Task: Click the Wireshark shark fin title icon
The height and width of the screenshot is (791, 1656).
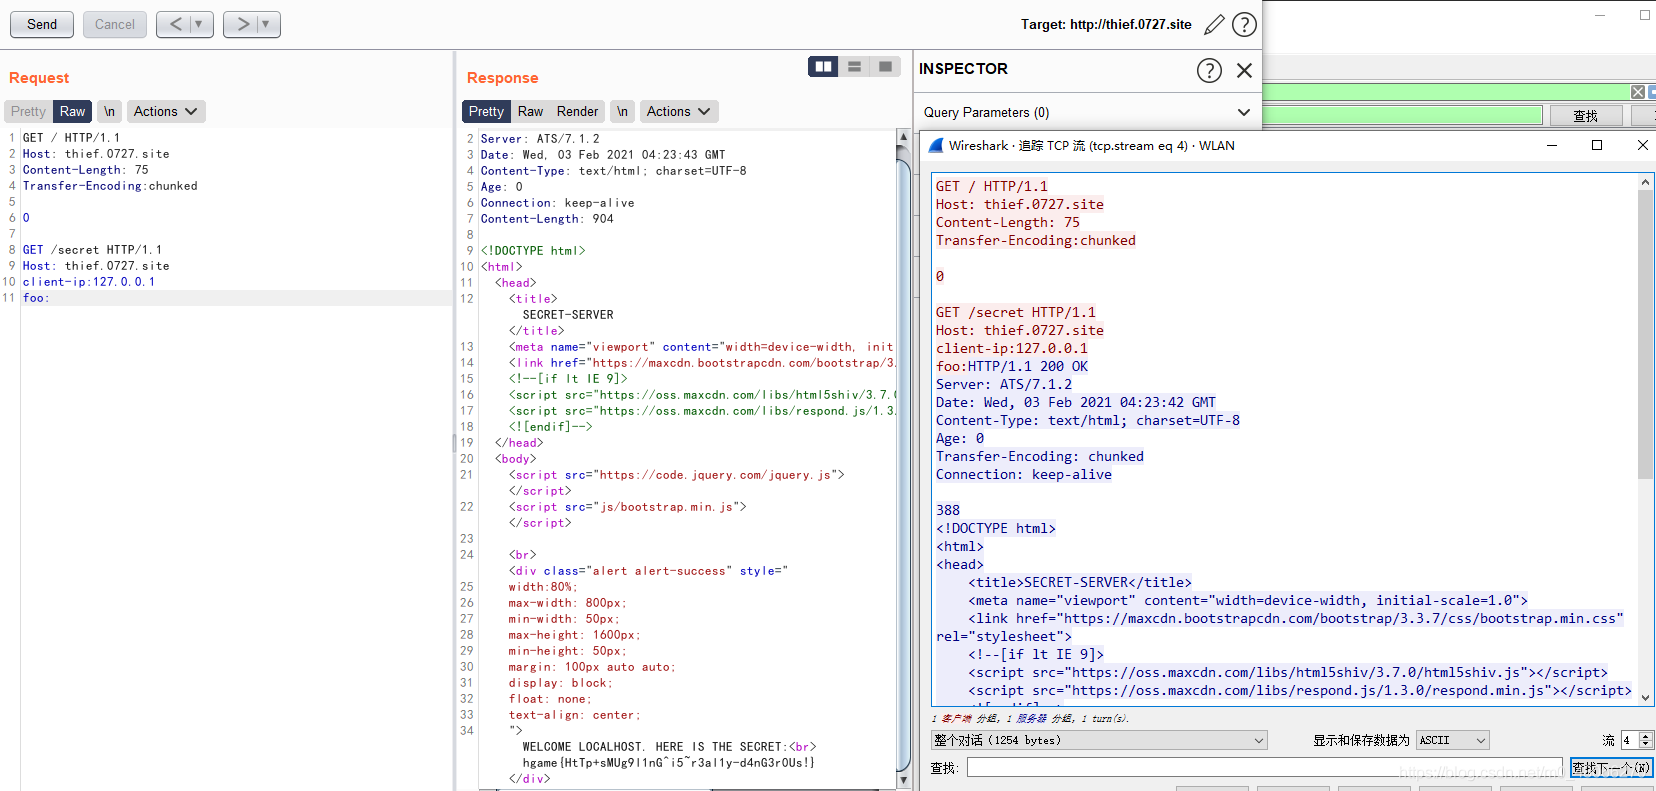Action: 936,145
